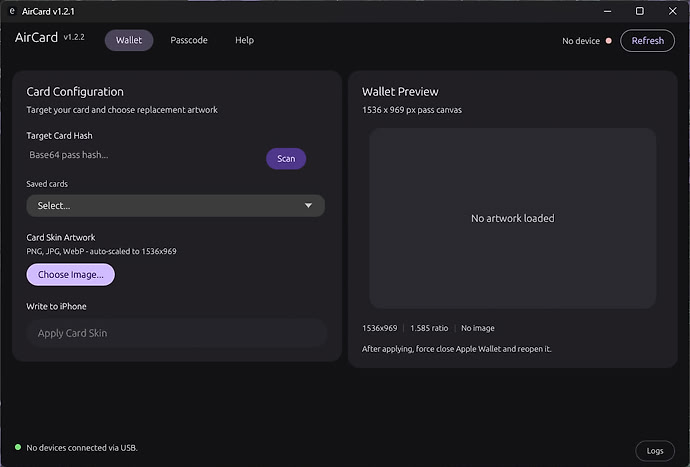Open the Select... saved cards combo box
Image resolution: width=690 pixels, height=467 pixels.
(x=176, y=206)
